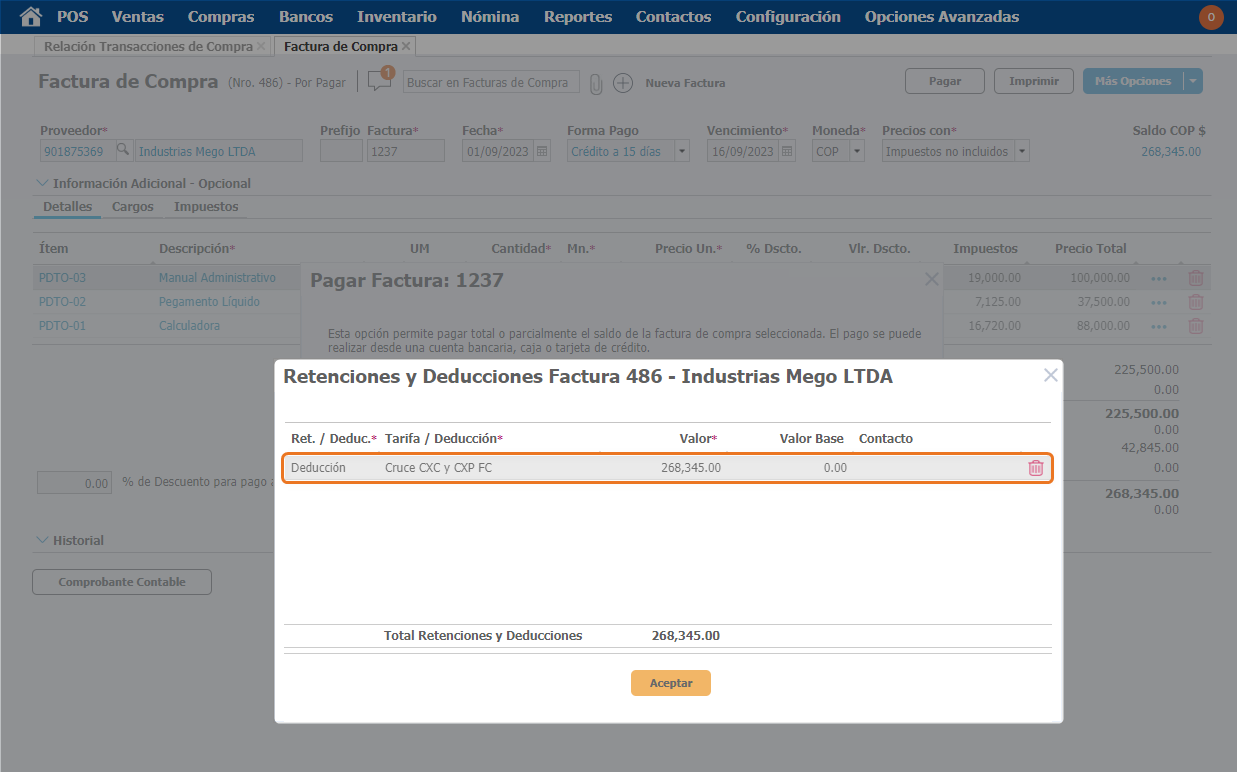Image resolution: width=1237 pixels, height=772 pixels.
Task: Click the Comprobante Contable button
Action: click(122, 582)
